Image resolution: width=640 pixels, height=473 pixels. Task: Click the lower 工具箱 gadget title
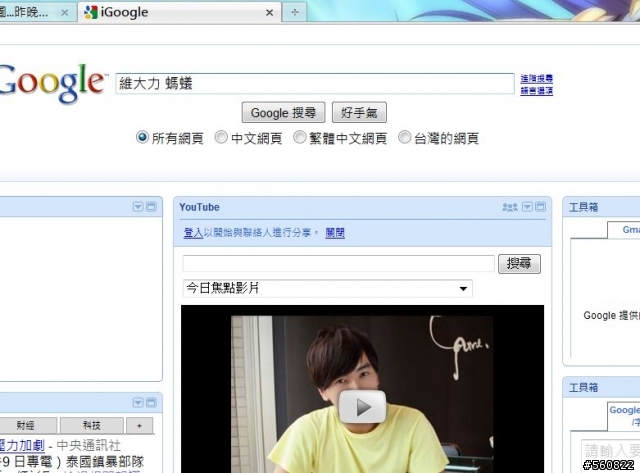coord(583,387)
